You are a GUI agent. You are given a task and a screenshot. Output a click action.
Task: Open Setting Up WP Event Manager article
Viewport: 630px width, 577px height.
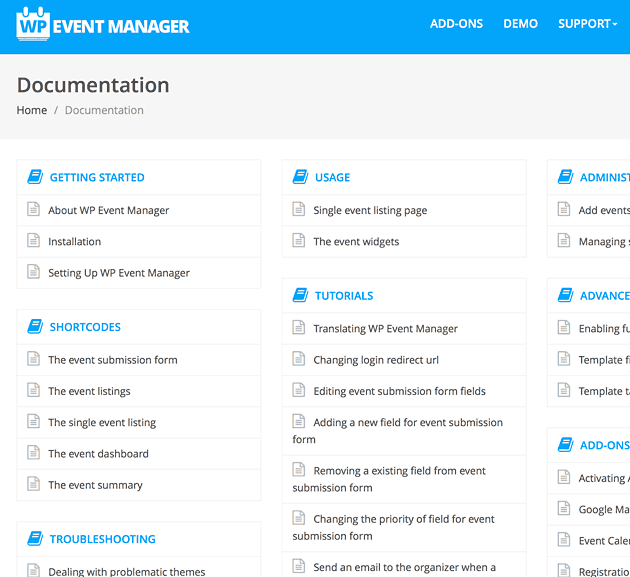[119, 273]
